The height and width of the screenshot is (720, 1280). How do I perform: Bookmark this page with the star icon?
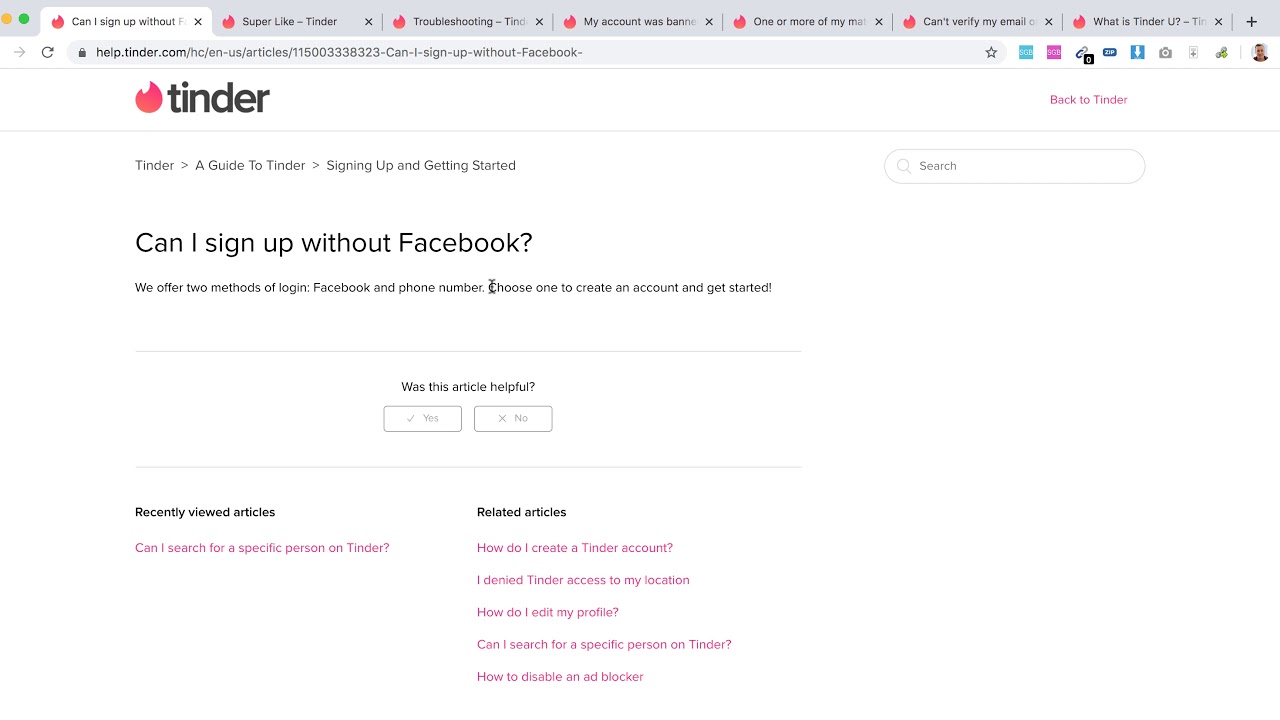tap(991, 52)
